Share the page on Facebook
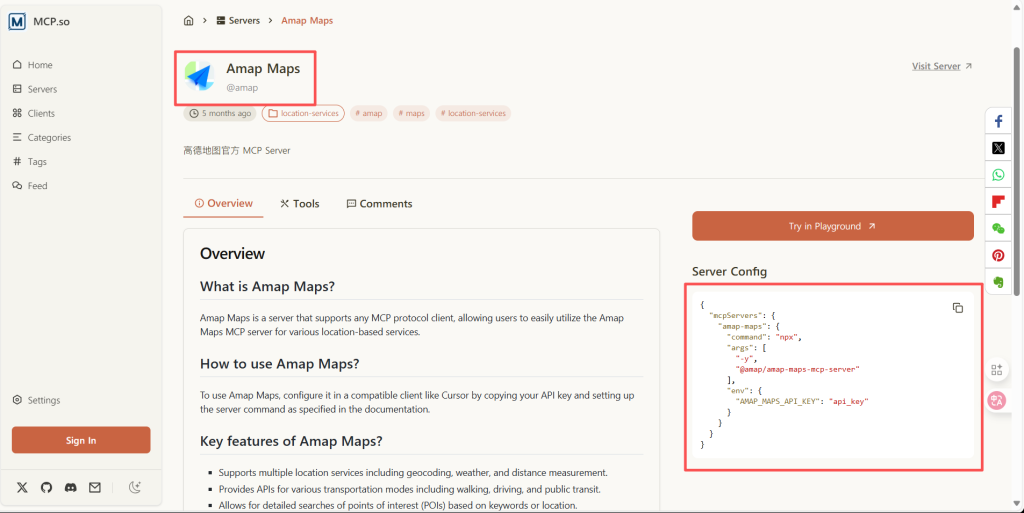Viewport: 1024px width, 513px height. coord(997,121)
